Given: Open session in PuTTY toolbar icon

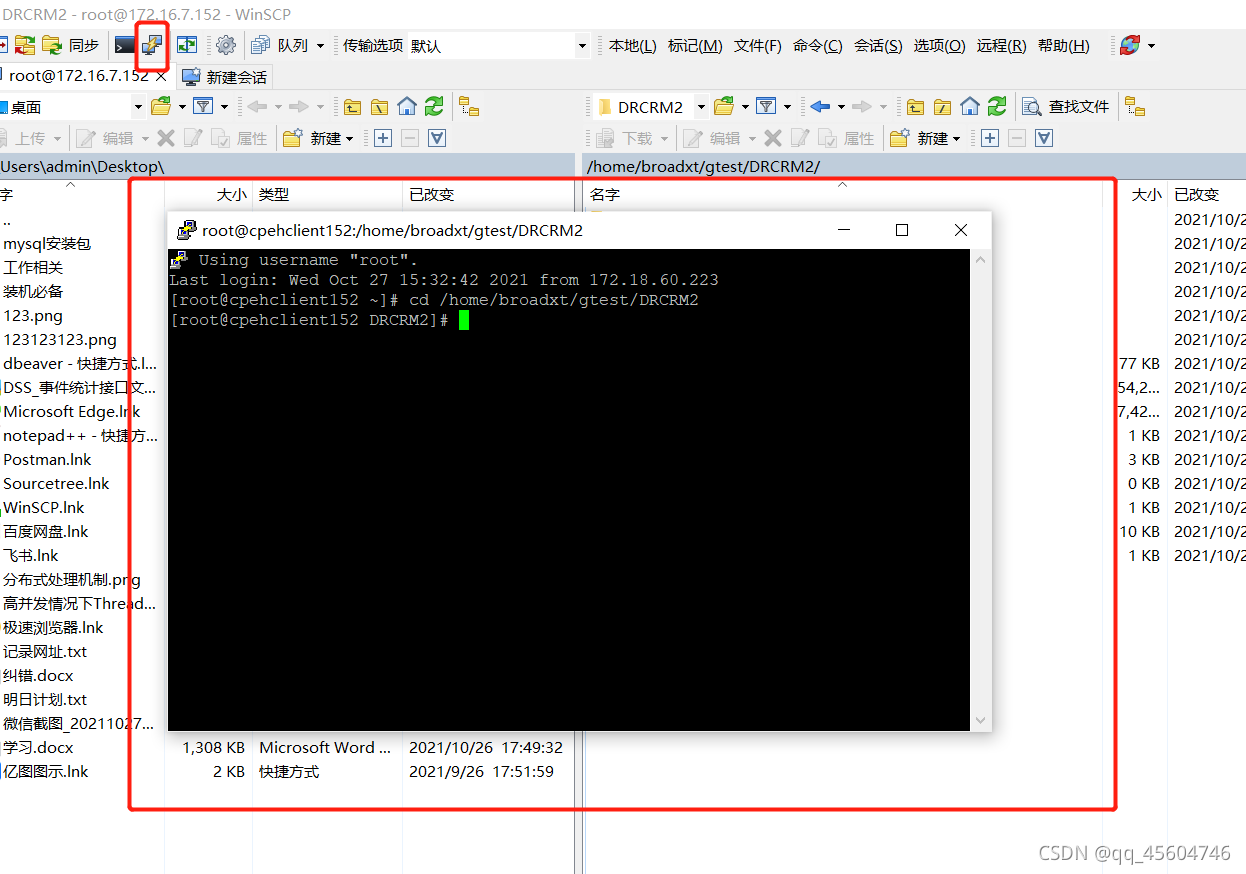Looking at the screenshot, I should (152, 45).
